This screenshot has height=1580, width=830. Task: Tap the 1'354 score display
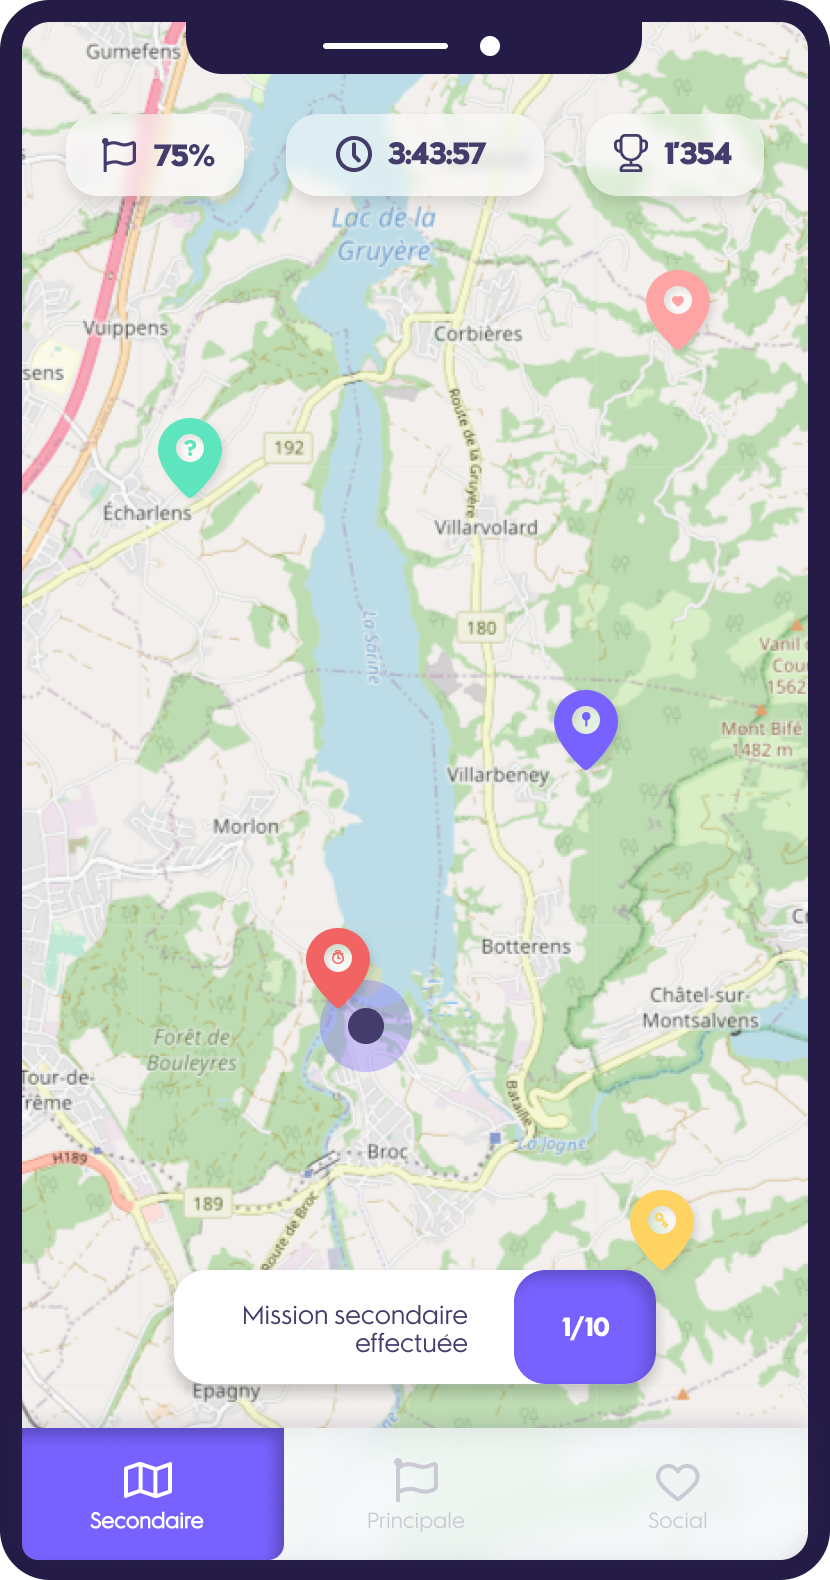point(698,153)
